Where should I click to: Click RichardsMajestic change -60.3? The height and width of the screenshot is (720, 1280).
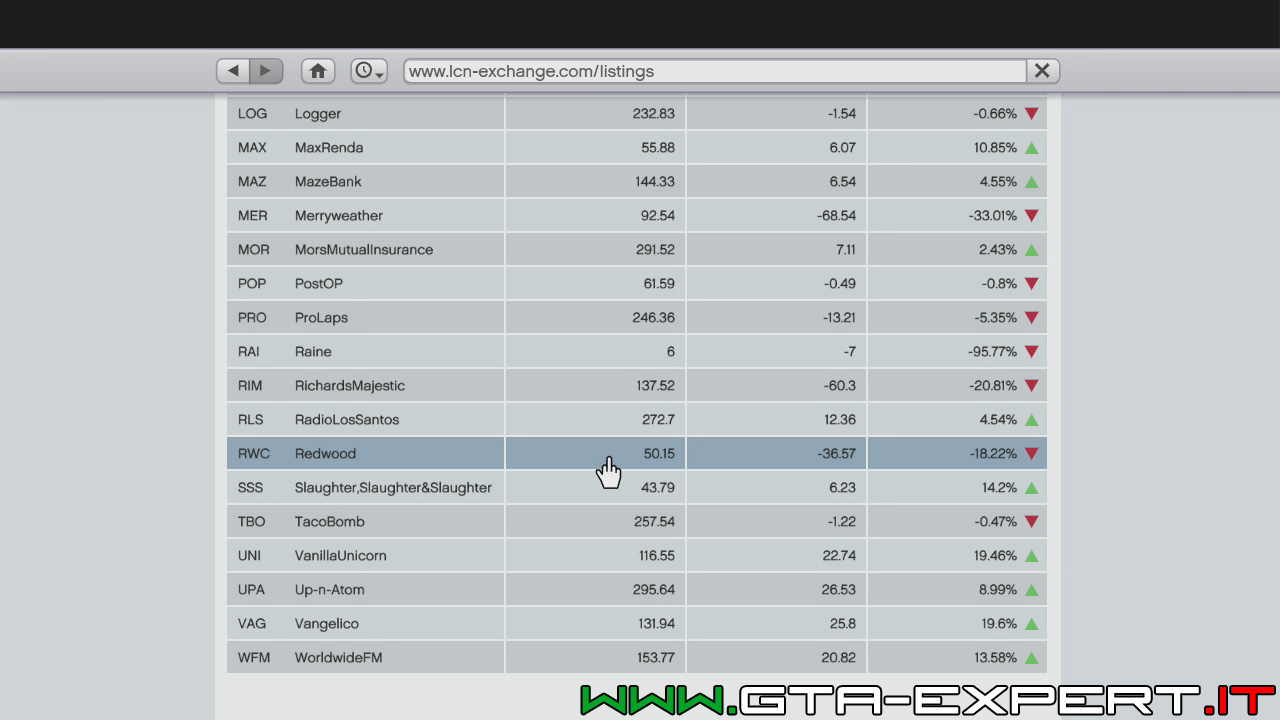840,386
